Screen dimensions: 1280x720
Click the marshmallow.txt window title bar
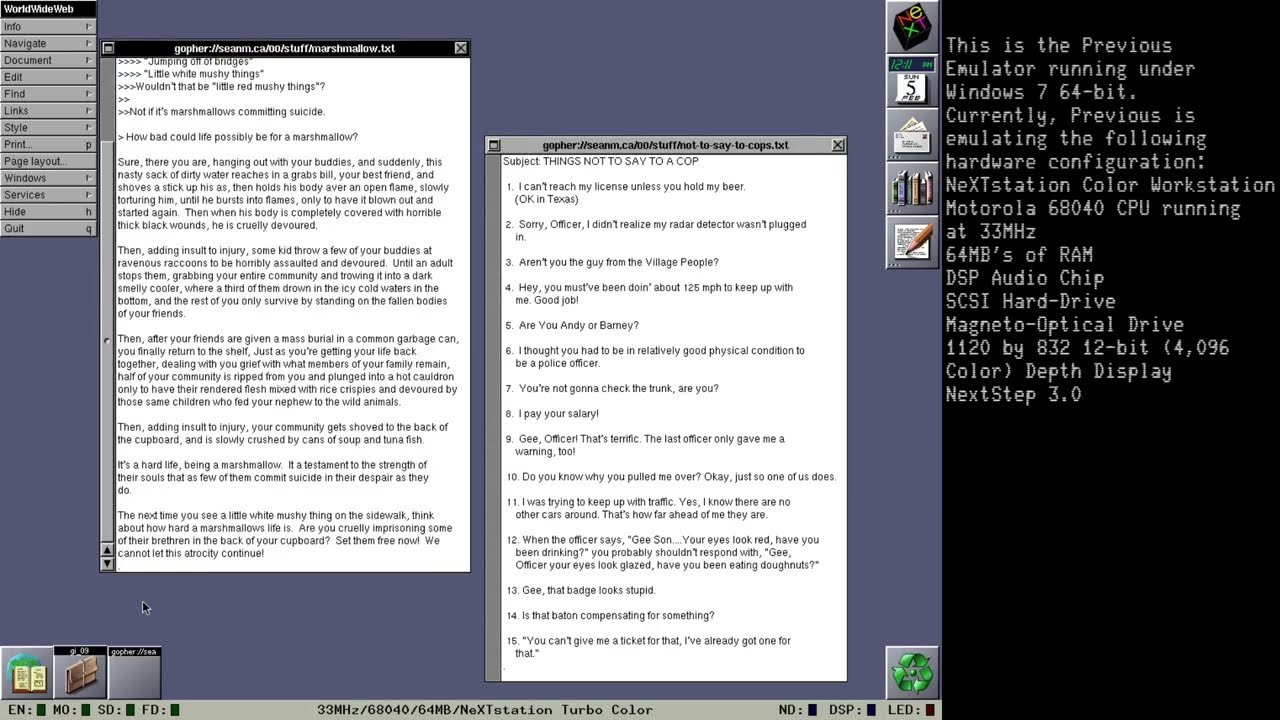pos(284,48)
